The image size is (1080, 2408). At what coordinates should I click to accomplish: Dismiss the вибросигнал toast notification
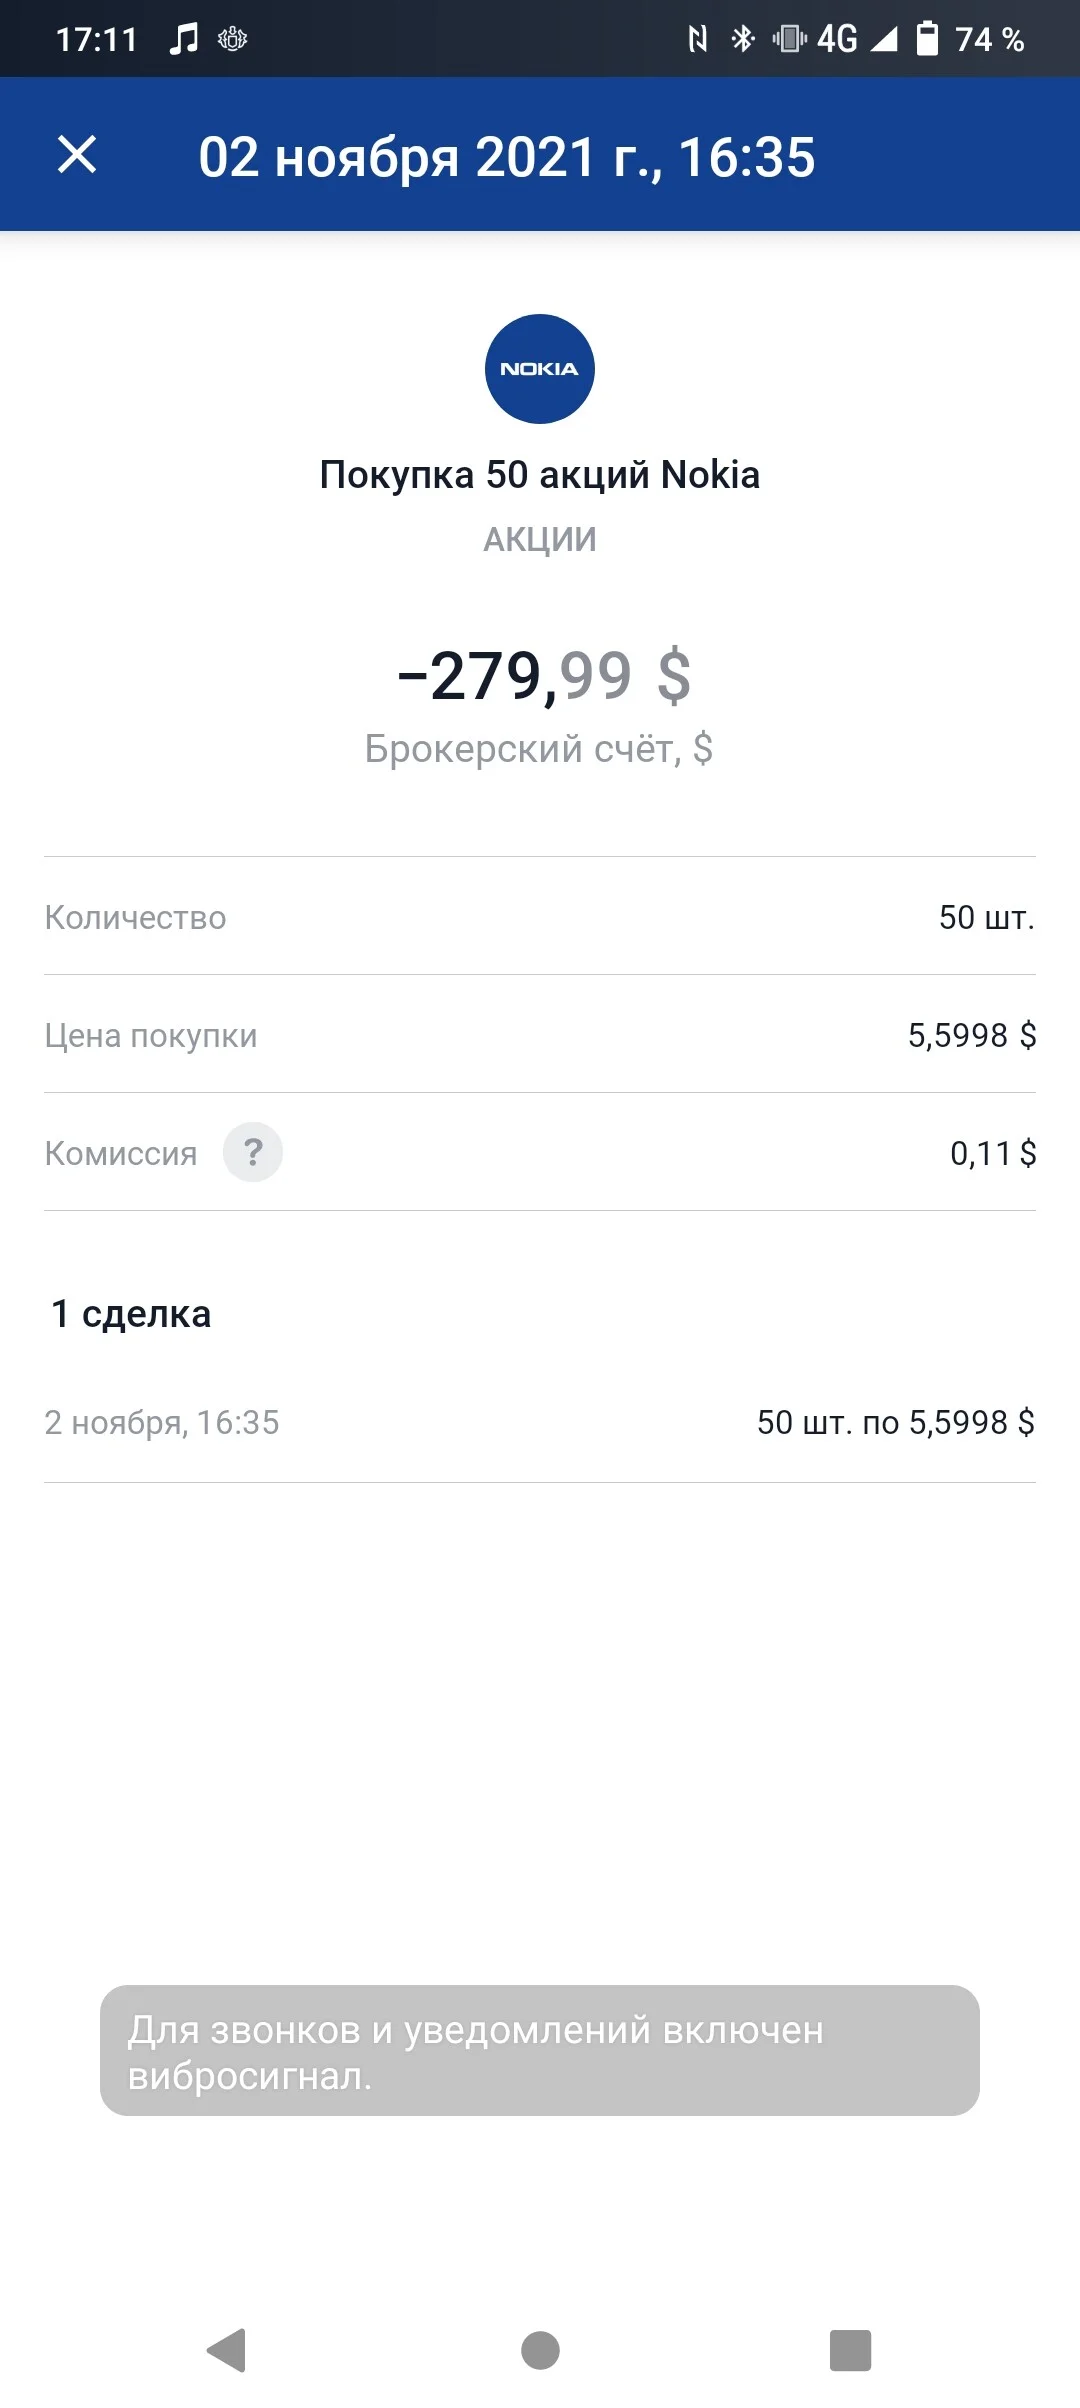coord(540,2051)
